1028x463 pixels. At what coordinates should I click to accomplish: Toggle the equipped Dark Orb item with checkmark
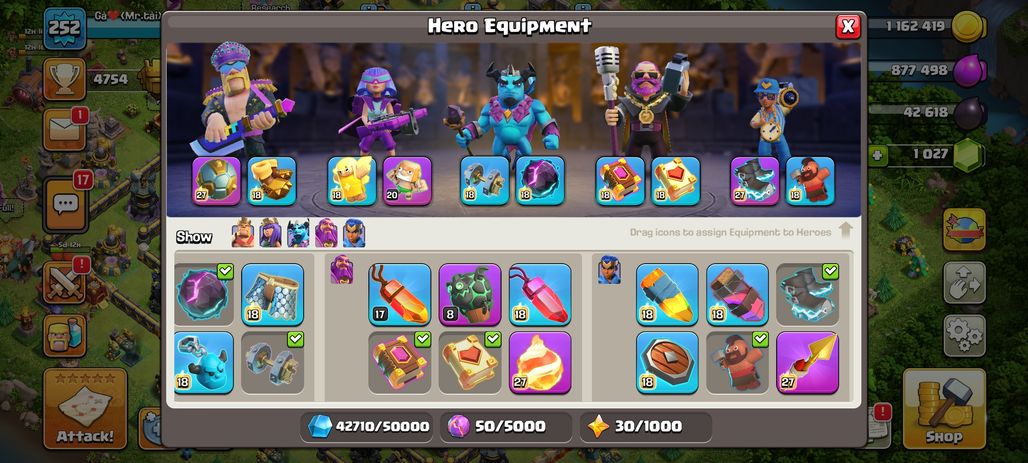pyautogui.click(x=204, y=294)
